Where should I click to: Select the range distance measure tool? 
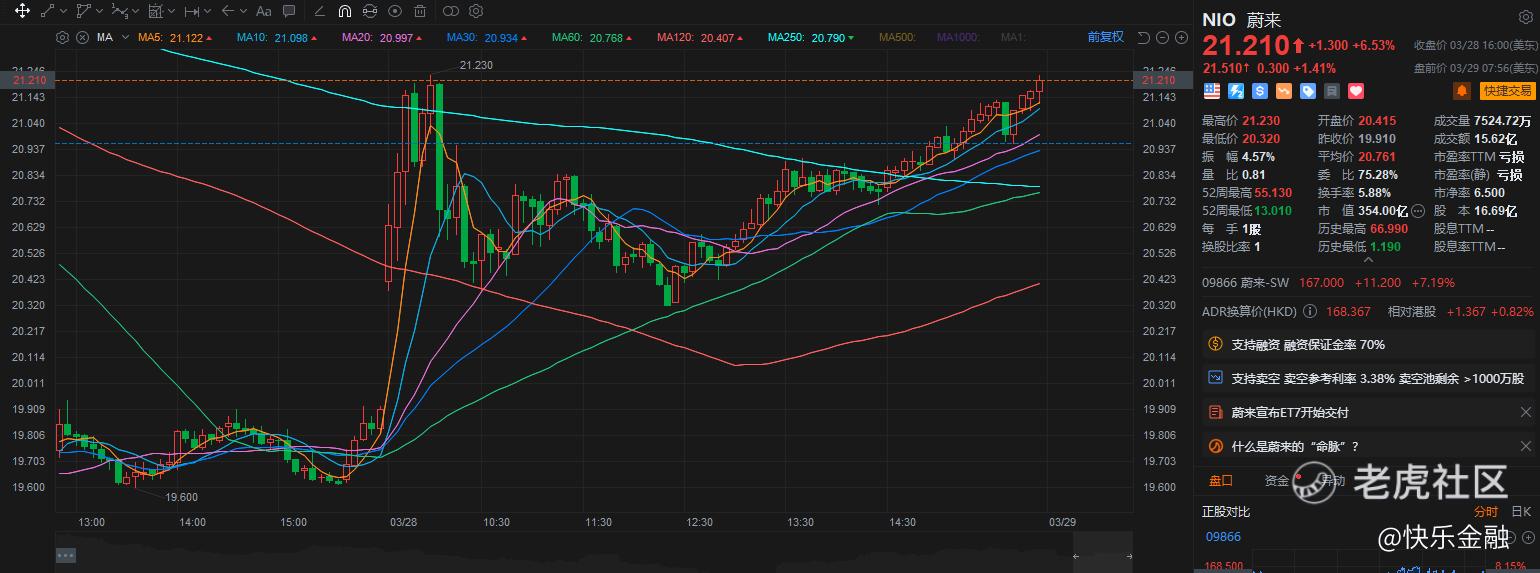coord(192,12)
